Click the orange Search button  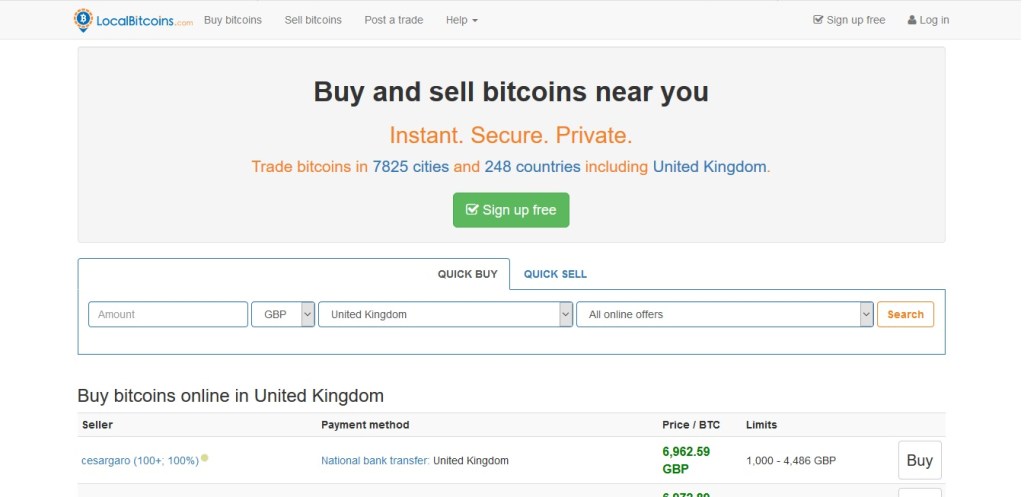(x=905, y=314)
